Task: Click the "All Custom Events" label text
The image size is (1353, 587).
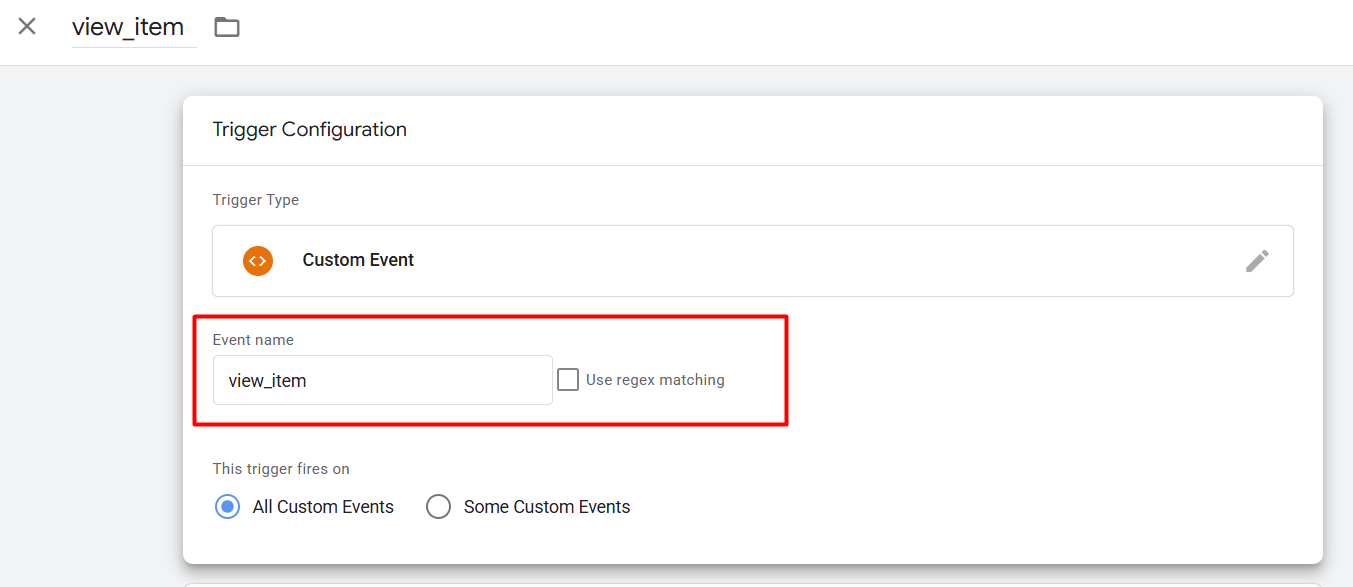Action: 323,507
